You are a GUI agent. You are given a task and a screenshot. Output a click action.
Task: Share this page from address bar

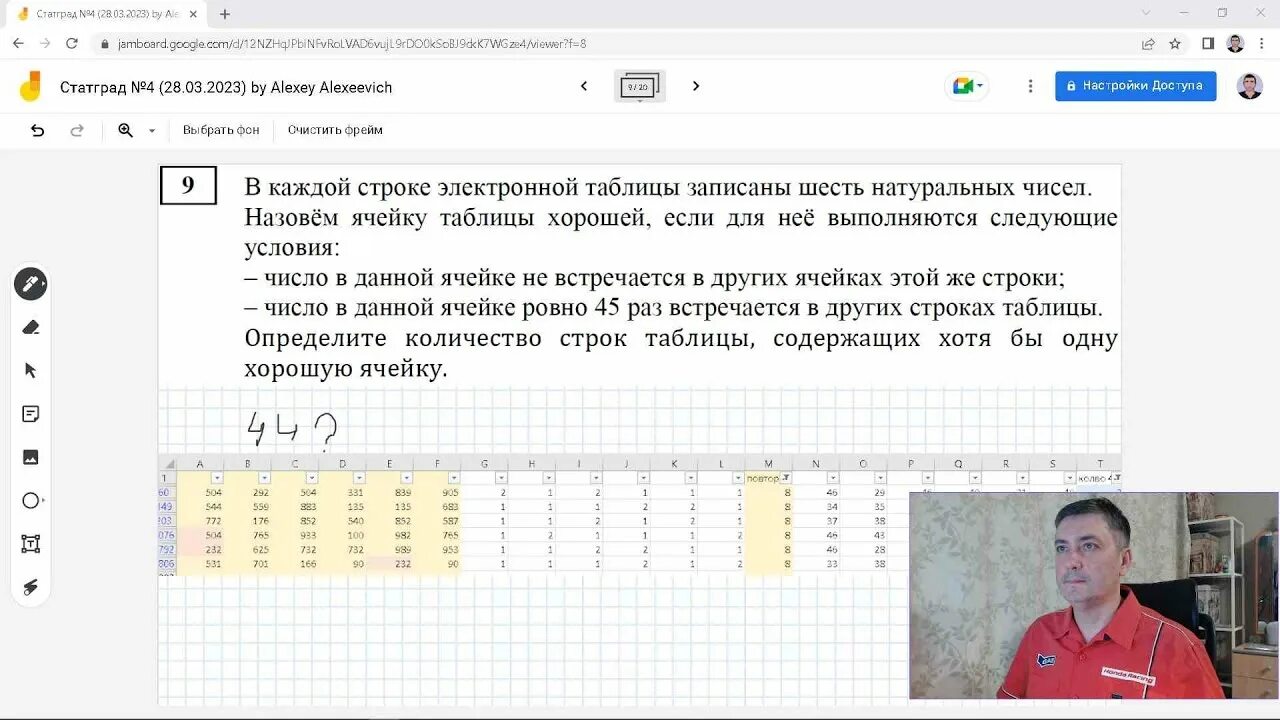click(1148, 44)
